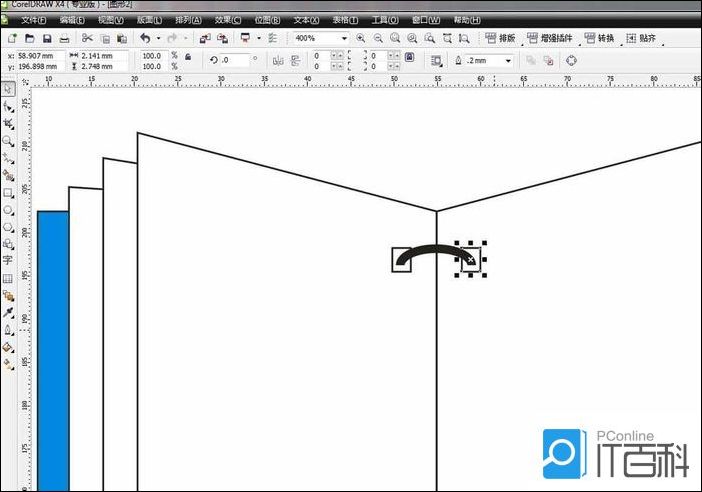Click the 排版 plugin button
702x492 pixels.
[500, 39]
